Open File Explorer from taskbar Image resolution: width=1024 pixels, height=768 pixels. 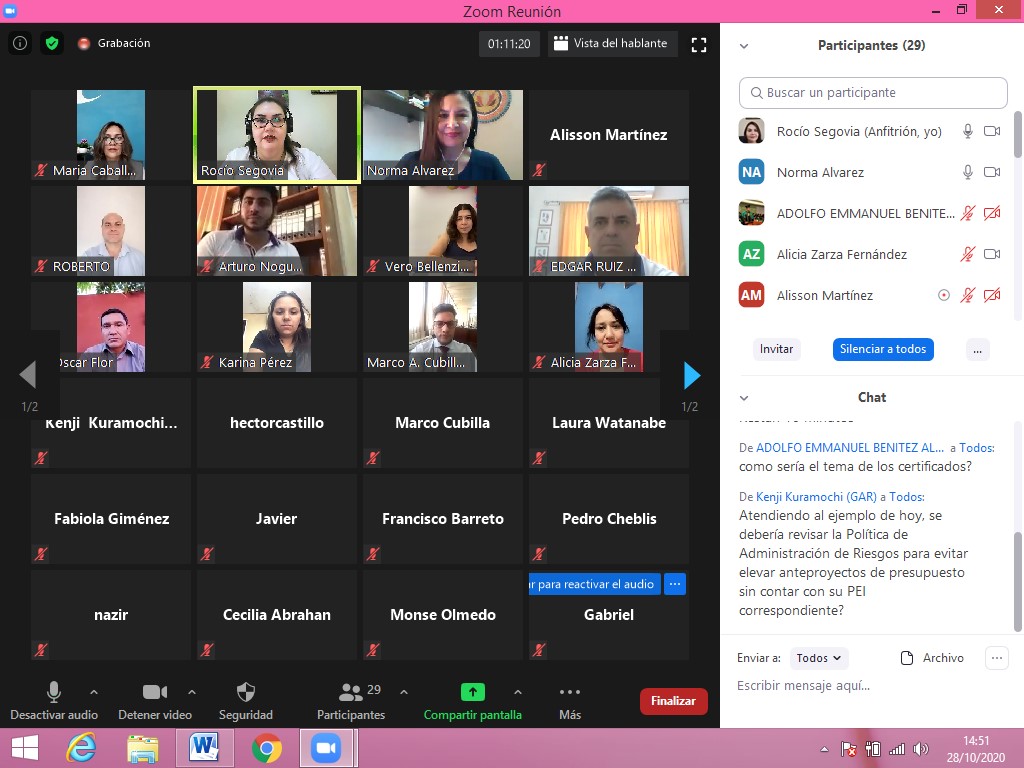point(142,748)
